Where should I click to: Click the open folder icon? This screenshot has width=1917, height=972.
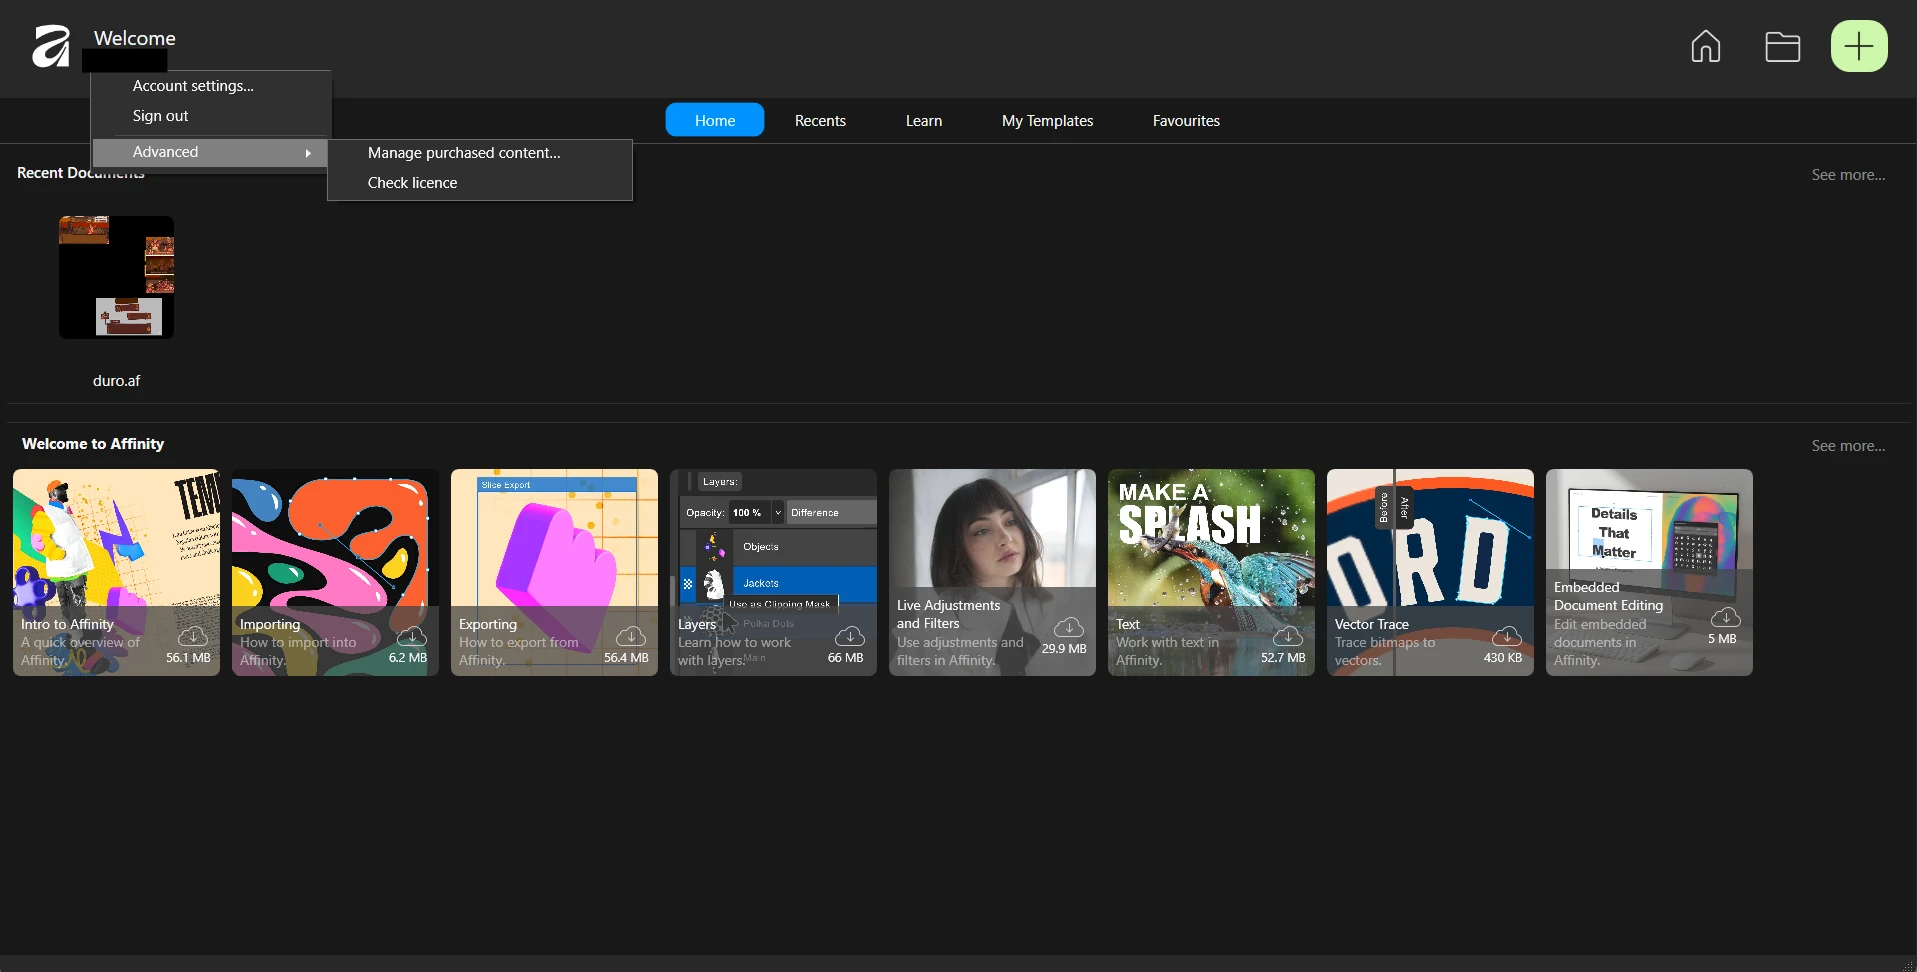tap(1782, 47)
